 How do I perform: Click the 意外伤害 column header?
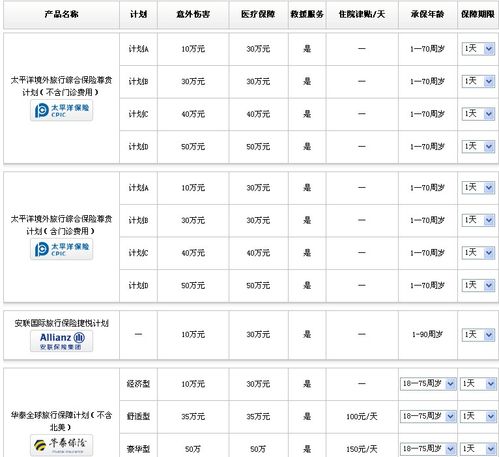coord(193,14)
